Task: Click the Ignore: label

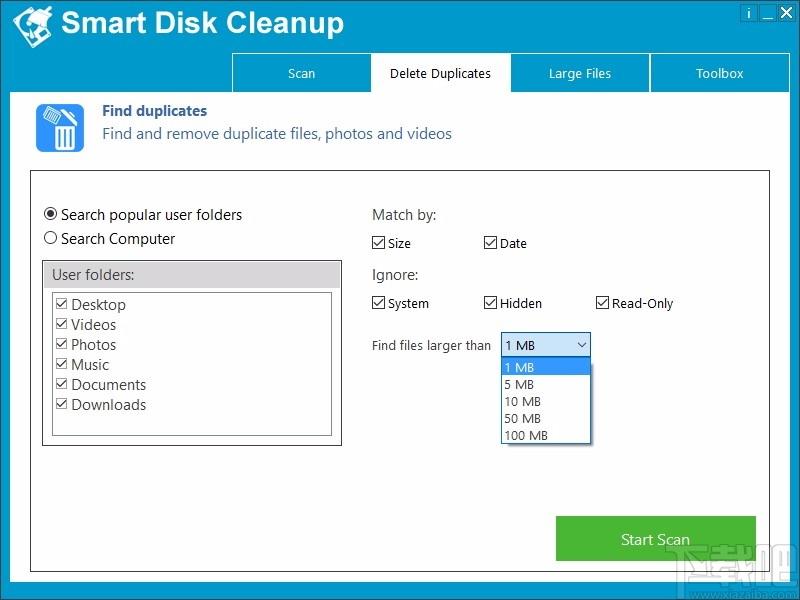Action: click(395, 275)
